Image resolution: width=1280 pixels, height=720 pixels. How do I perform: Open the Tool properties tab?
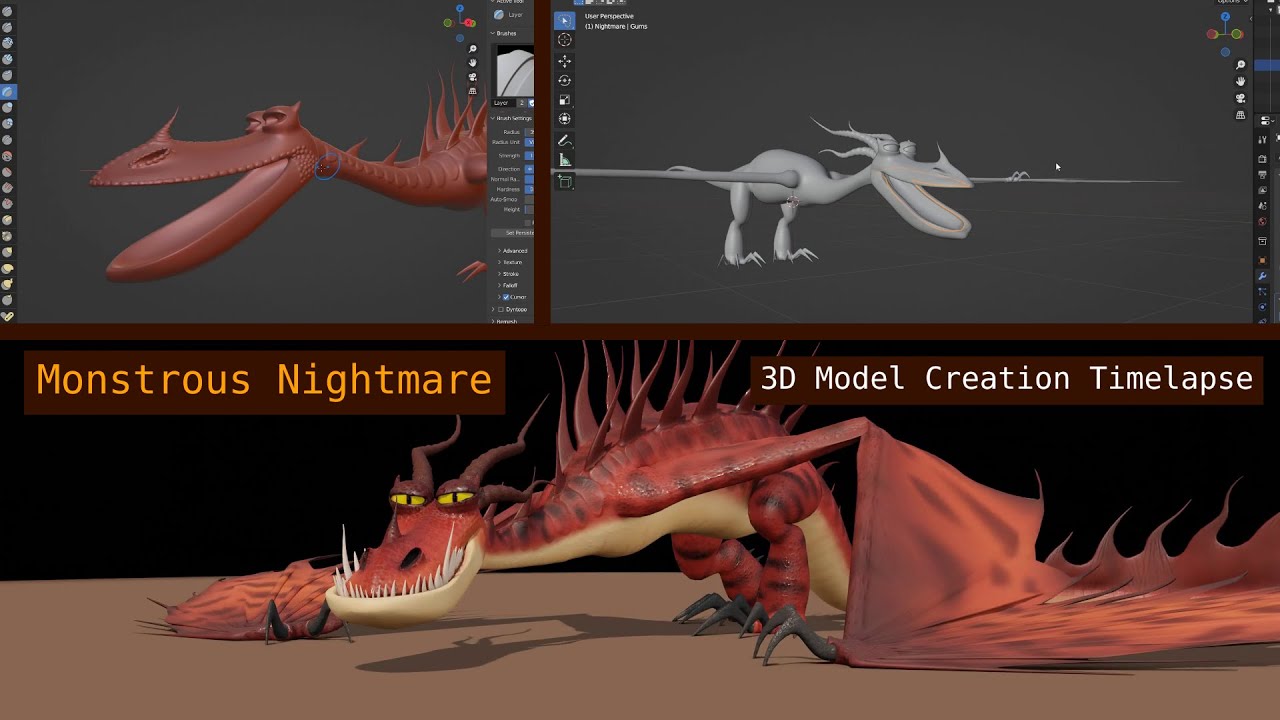point(1262,140)
